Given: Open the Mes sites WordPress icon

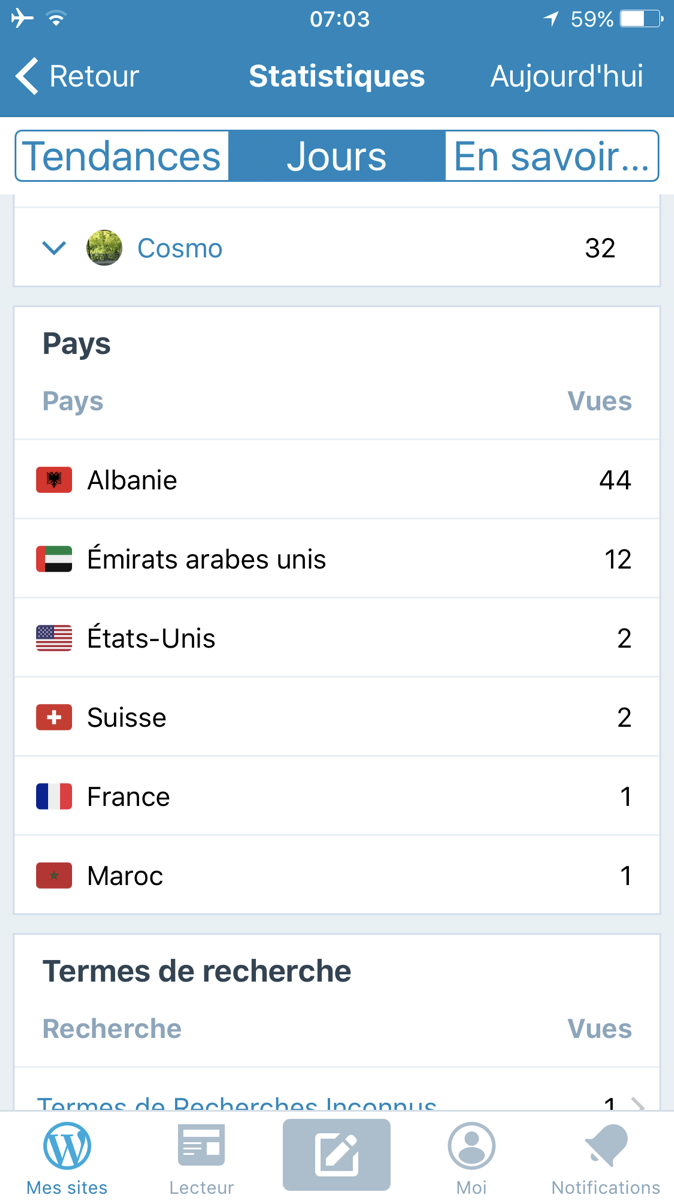Looking at the screenshot, I should (67, 1148).
